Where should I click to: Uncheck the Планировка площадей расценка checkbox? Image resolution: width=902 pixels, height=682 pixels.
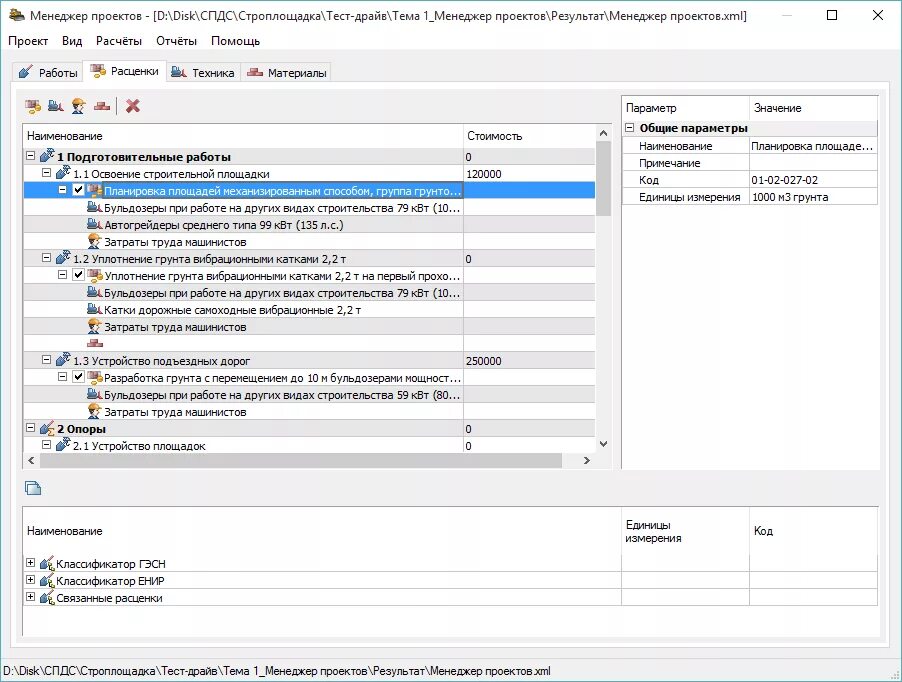coord(78,190)
